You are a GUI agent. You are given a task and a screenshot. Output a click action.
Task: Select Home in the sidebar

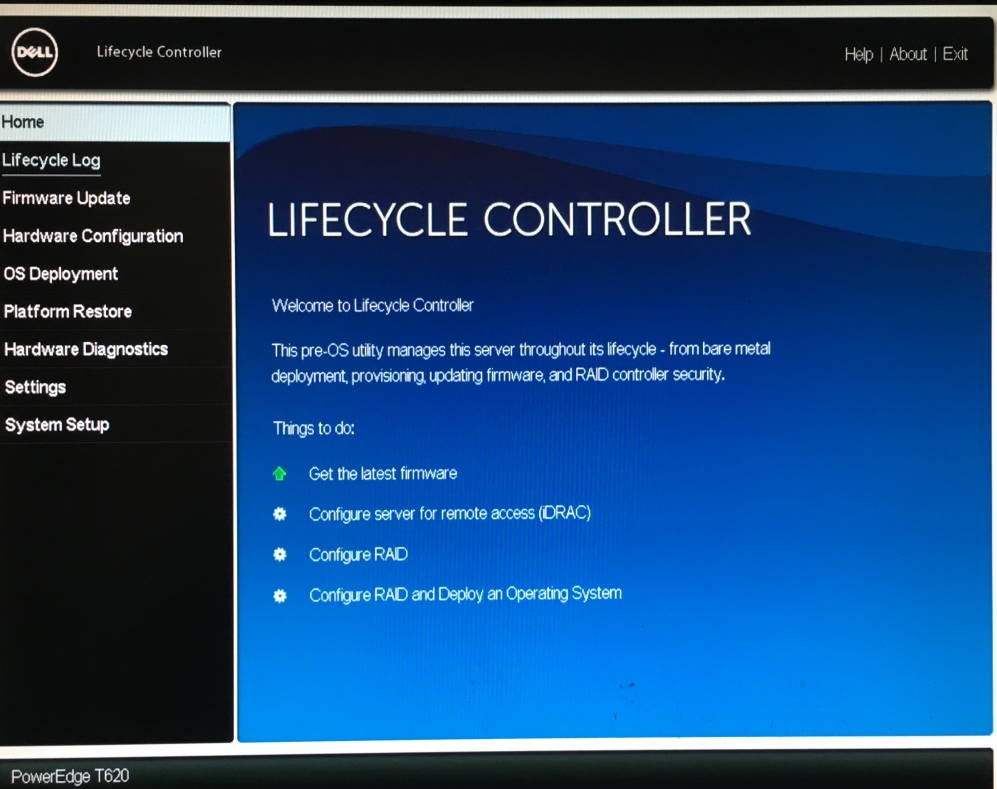click(23, 122)
